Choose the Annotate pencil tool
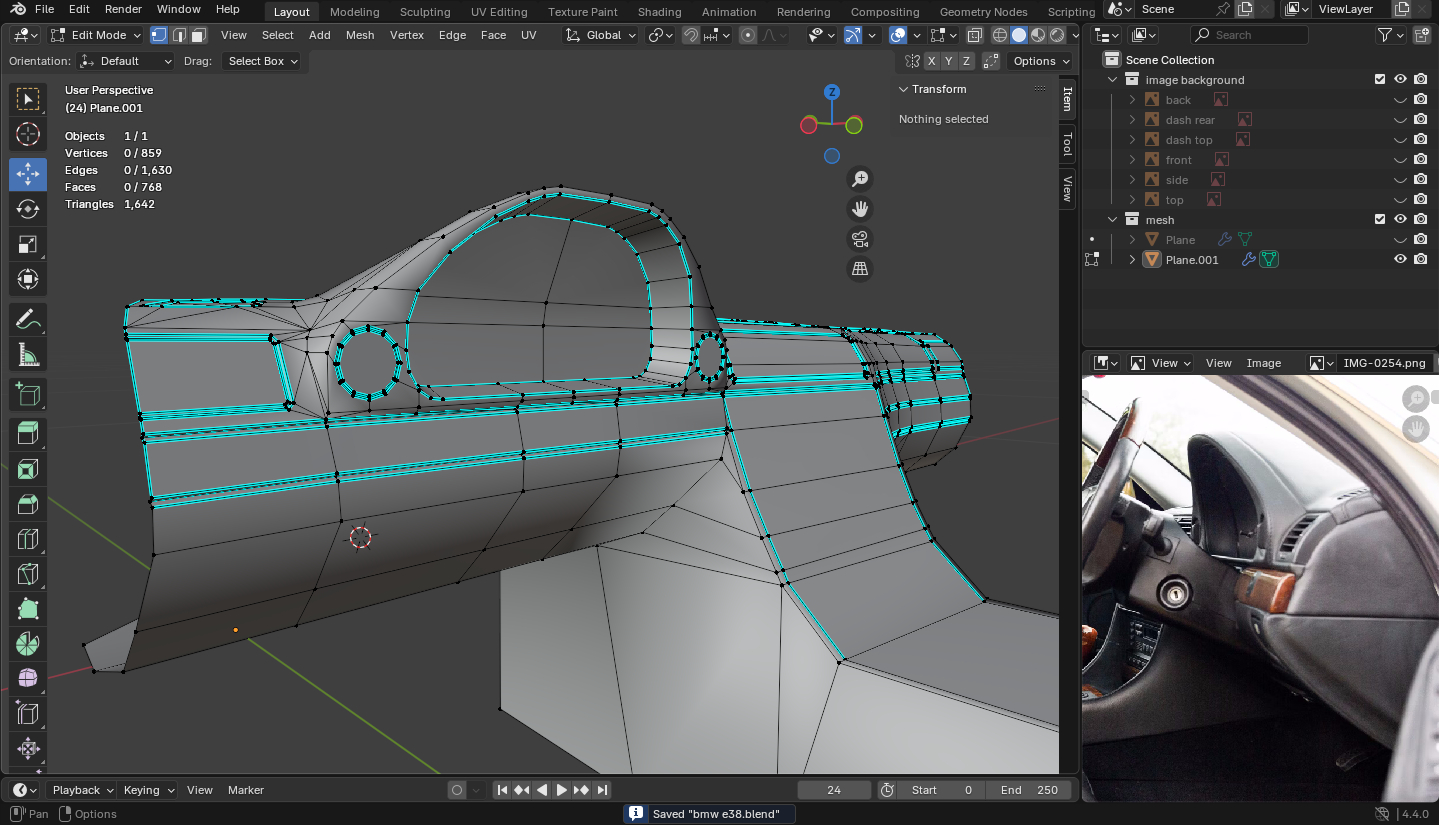 coord(28,320)
